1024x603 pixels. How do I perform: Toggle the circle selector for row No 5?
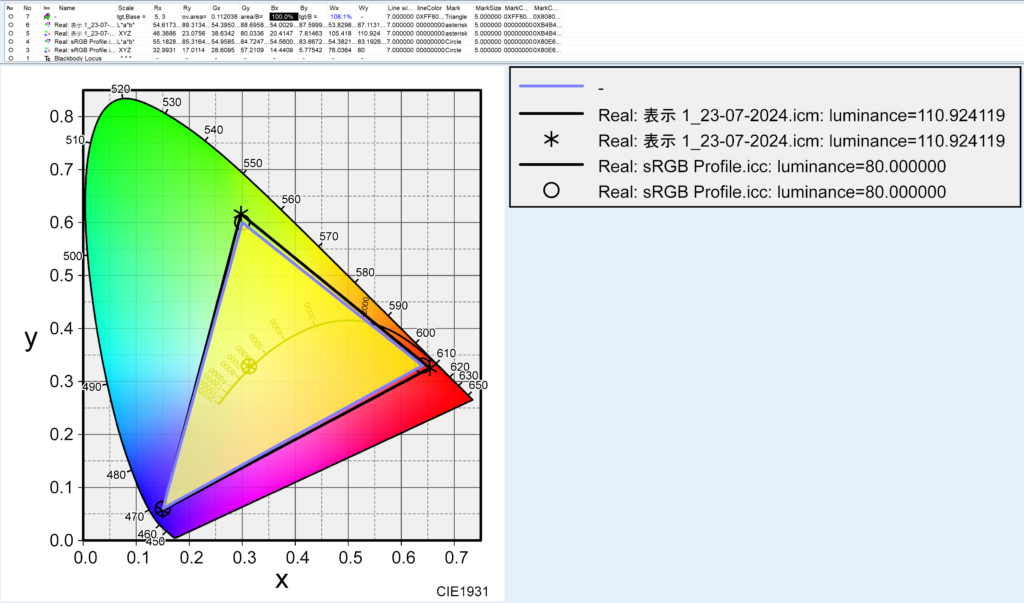10,33
